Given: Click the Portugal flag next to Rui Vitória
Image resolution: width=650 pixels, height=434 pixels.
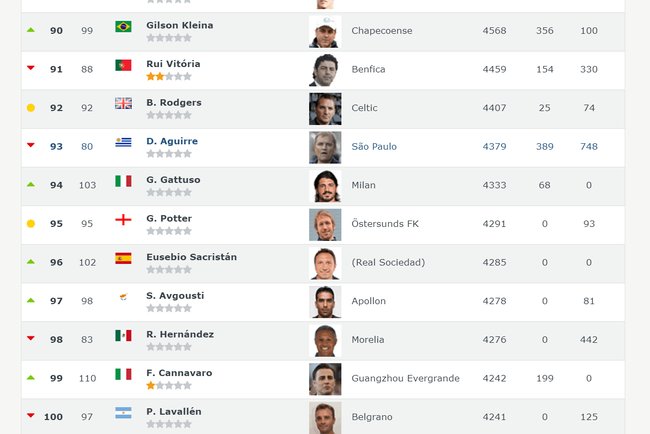Looking at the screenshot, I should click(x=123, y=65).
